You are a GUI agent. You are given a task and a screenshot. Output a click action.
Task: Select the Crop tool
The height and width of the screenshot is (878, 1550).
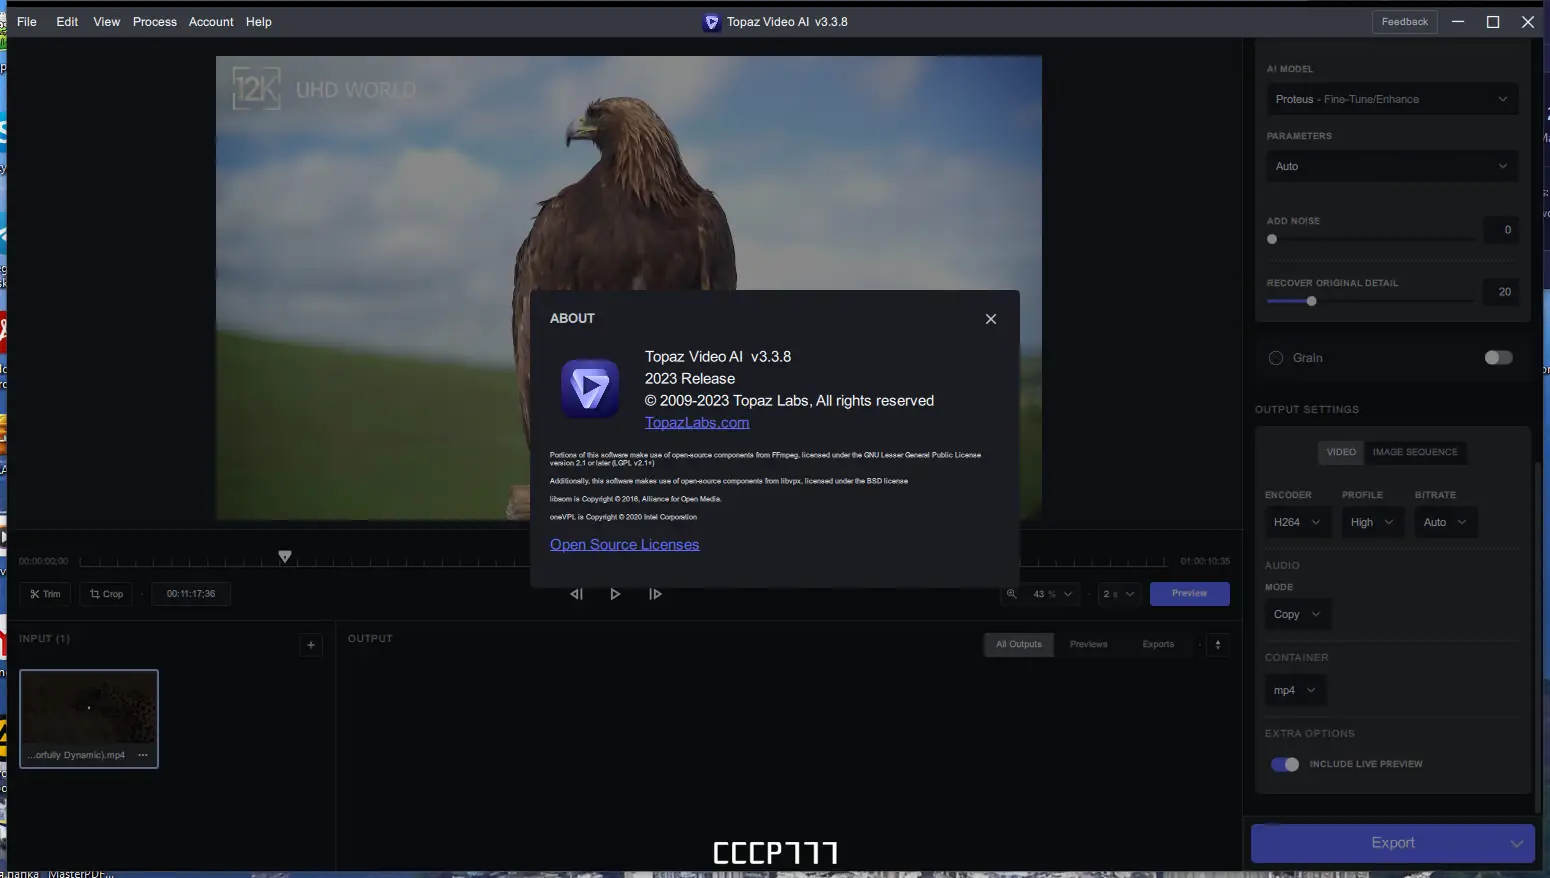[x=105, y=593]
